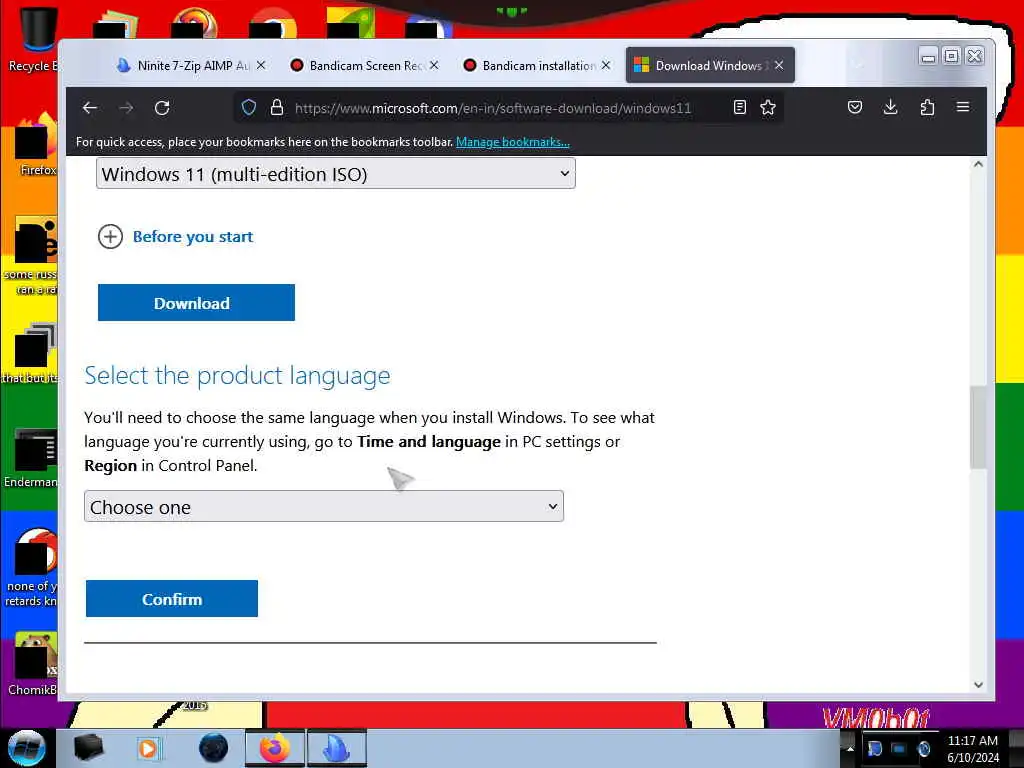This screenshot has height=768, width=1024.
Task: Open the Manage bookmarks link
Action: pyautogui.click(x=513, y=142)
